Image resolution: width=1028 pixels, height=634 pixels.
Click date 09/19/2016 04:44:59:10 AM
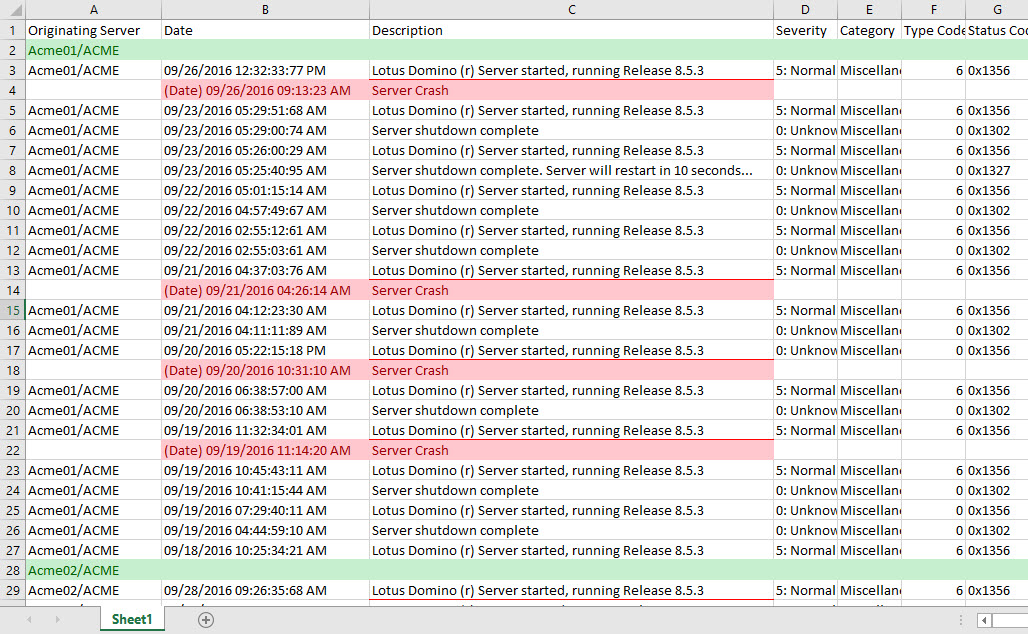pos(265,530)
